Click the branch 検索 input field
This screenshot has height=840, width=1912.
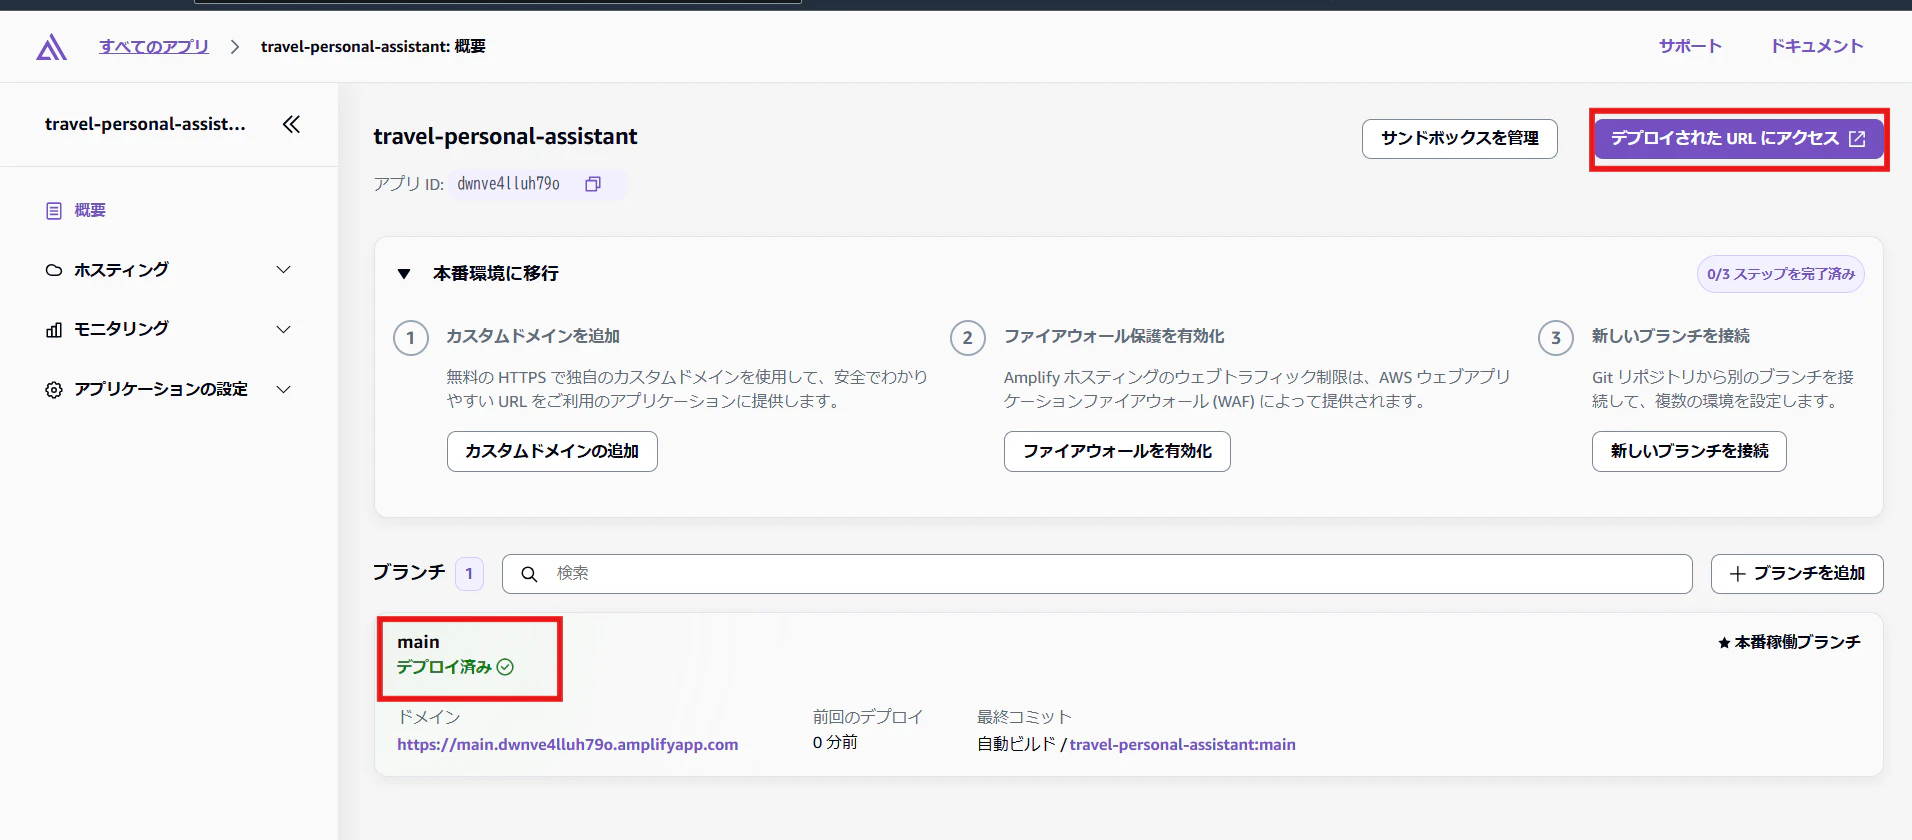coord(1097,574)
